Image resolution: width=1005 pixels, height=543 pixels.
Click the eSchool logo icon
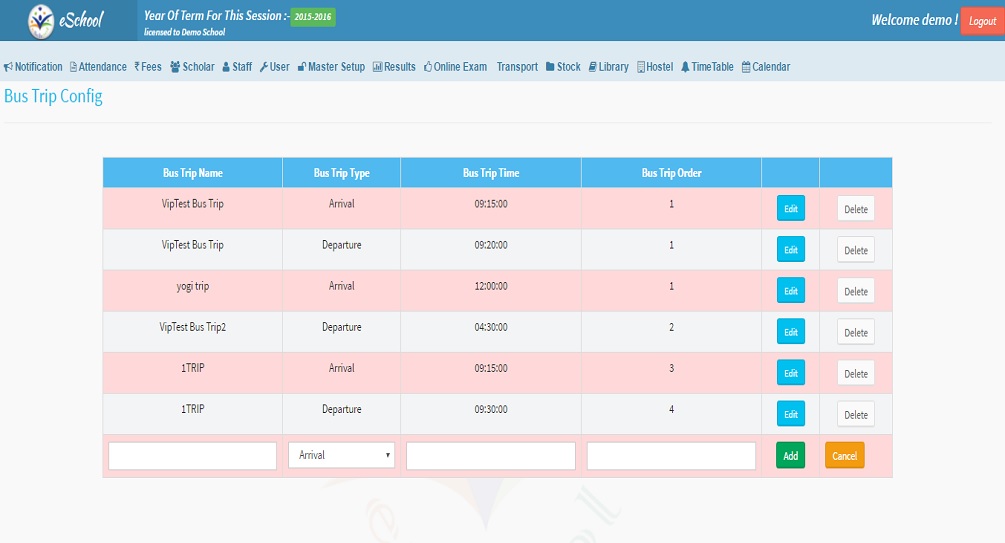click(x=41, y=19)
